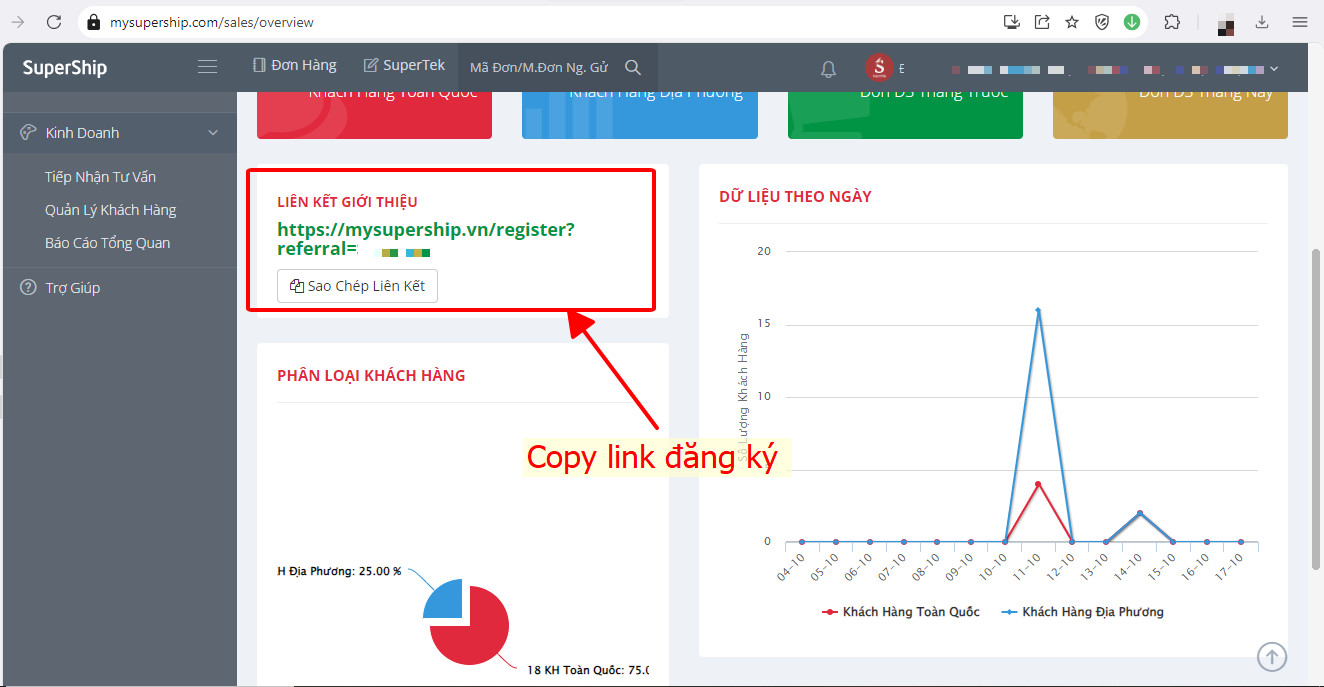Open the Đơn Hàng menu
Screen dimensions: 1324x687
[x=295, y=65]
